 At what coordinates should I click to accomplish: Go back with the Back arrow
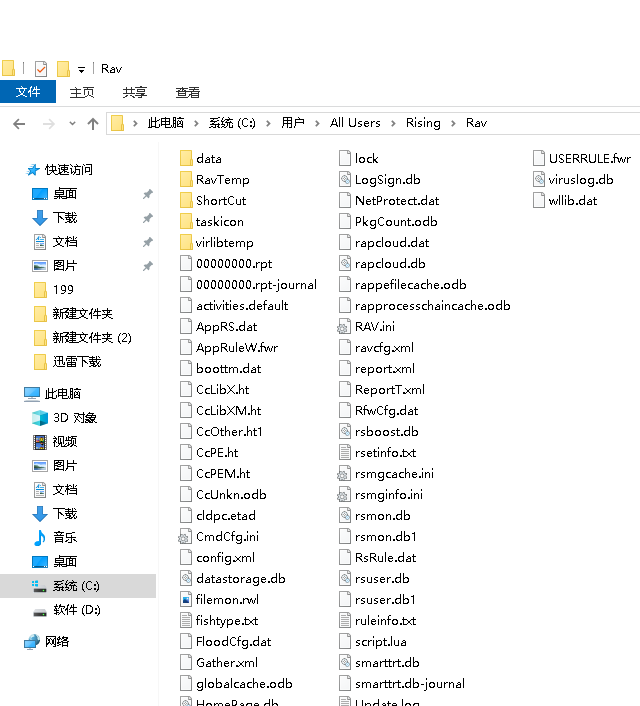pyautogui.click(x=19, y=123)
